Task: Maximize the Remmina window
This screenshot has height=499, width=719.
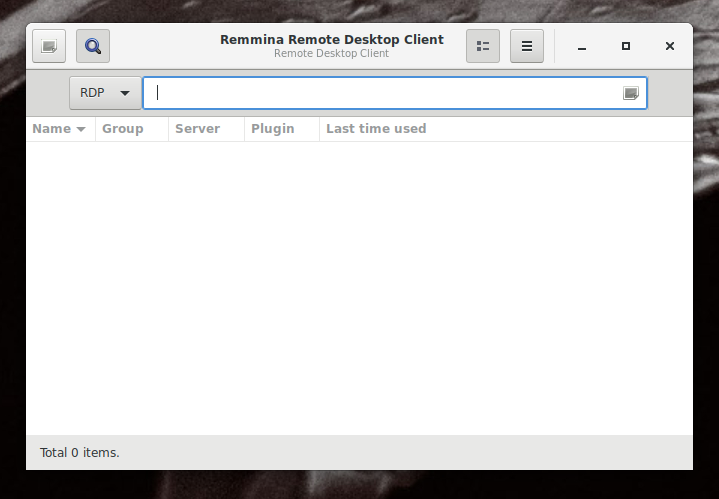Action: (x=626, y=46)
